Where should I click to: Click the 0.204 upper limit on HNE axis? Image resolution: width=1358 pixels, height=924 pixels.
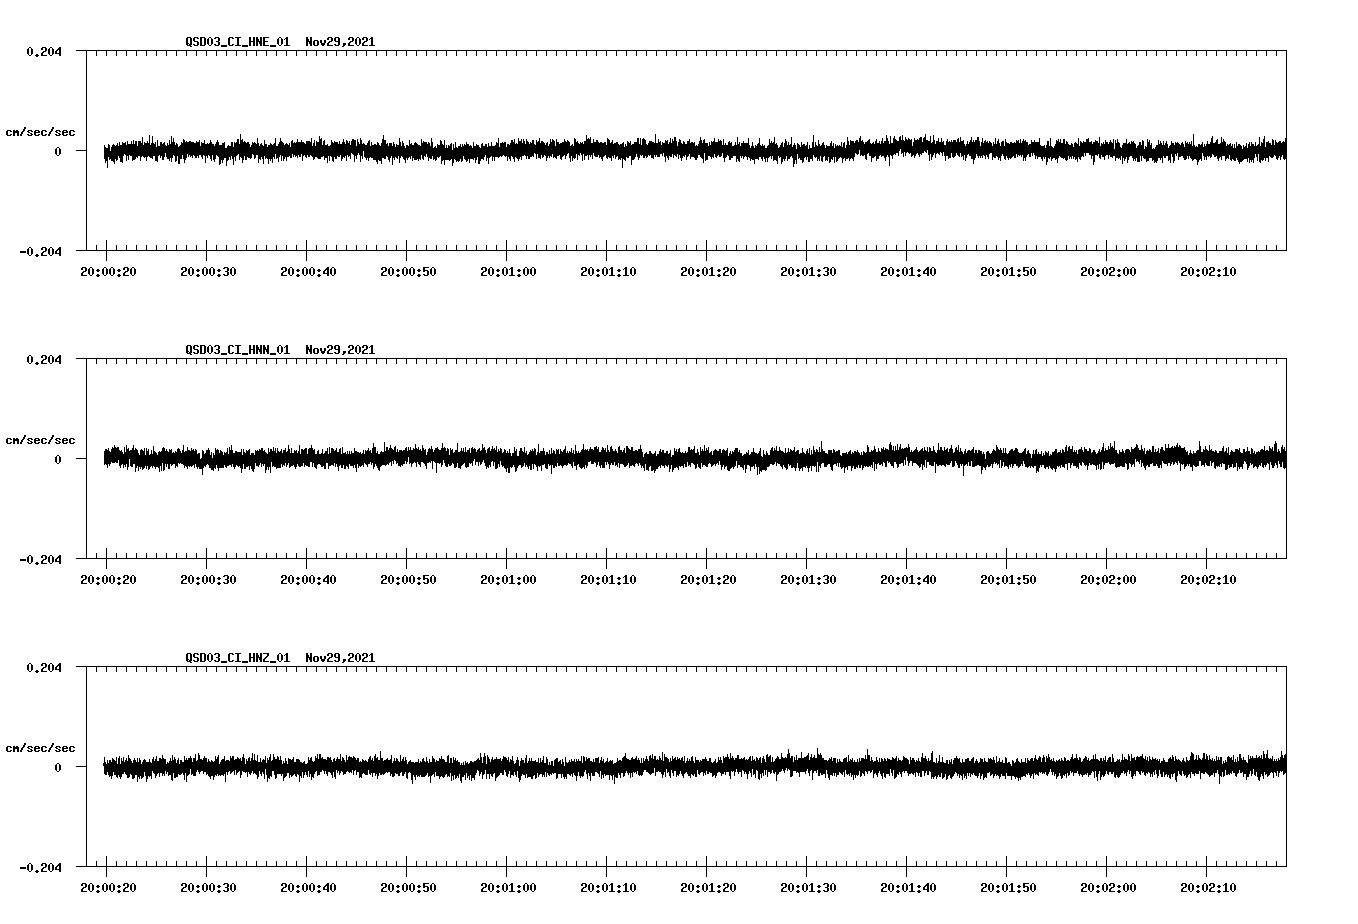pyautogui.click(x=43, y=52)
